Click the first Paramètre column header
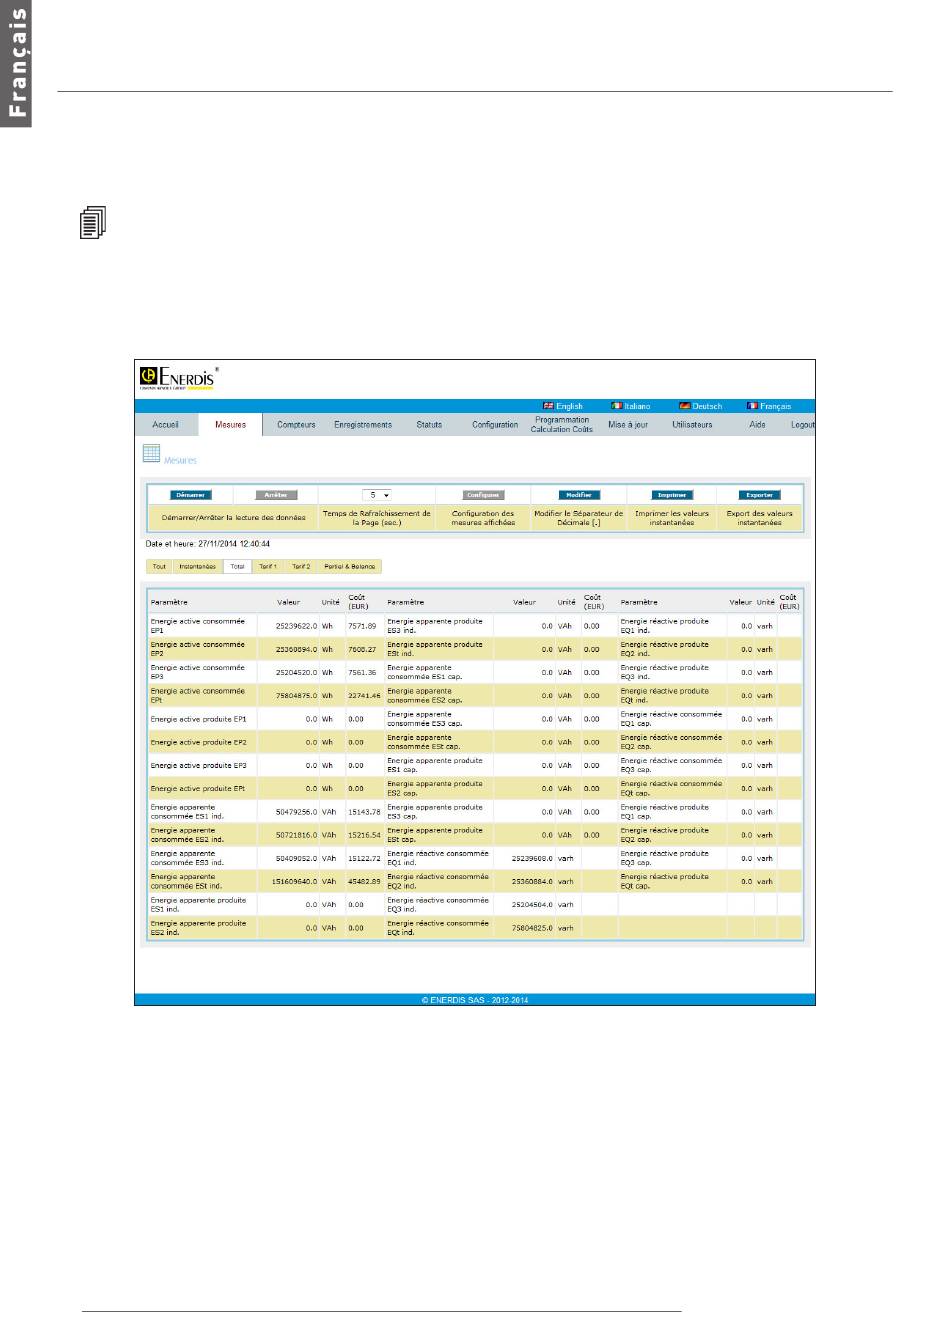 click(169, 603)
